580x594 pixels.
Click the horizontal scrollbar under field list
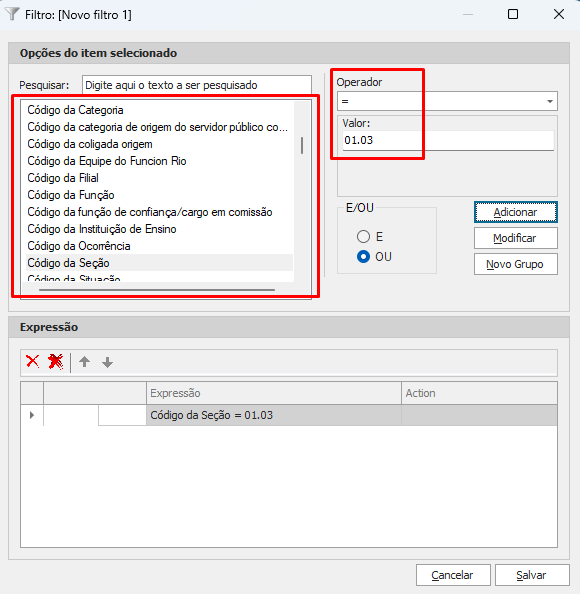pos(157,290)
